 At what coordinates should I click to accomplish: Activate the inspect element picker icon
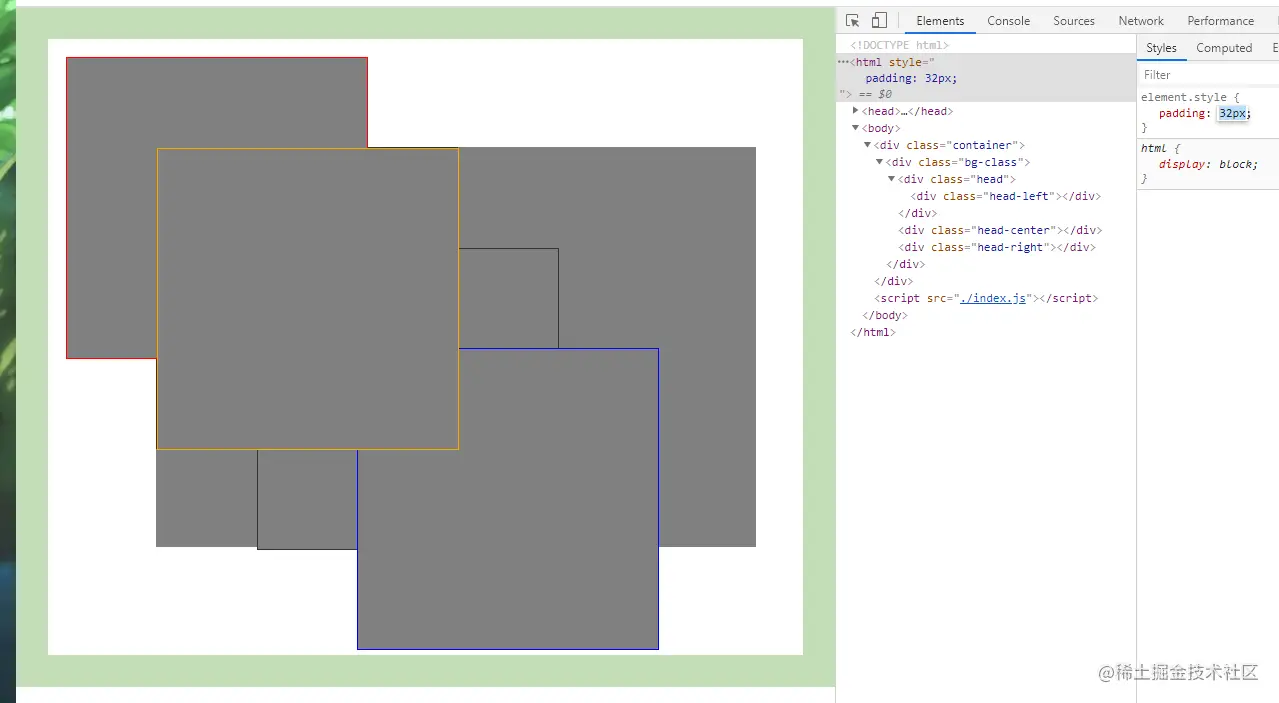coord(852,21)
